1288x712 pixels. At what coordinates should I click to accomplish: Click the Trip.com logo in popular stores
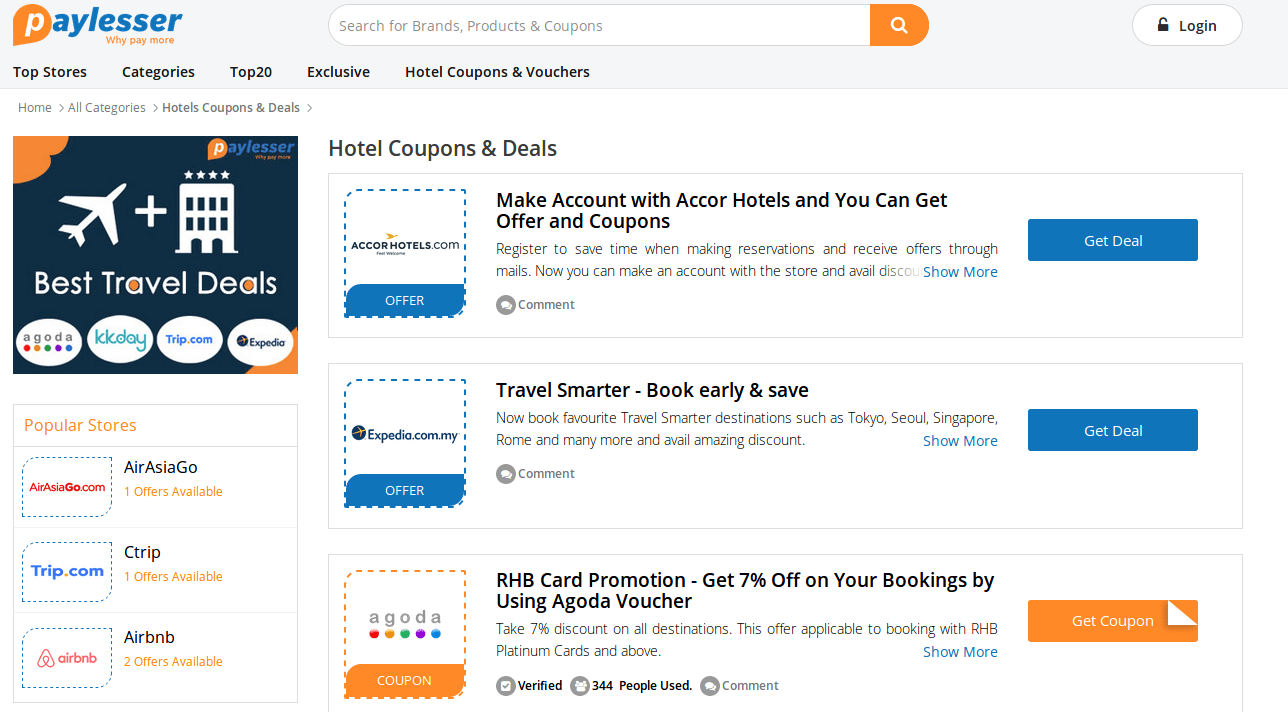click(x=67, y=572)
